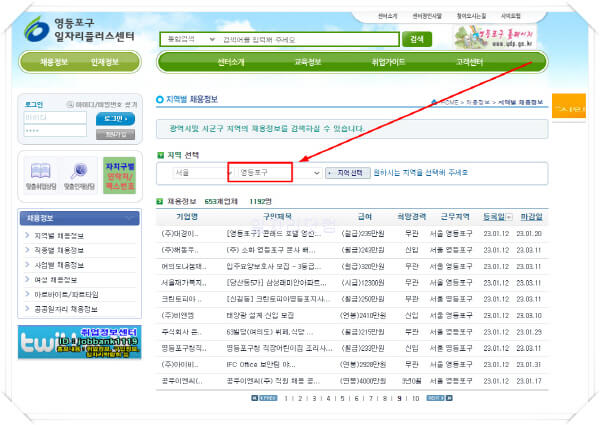Screen dimensions: 600x425
Task: Open 여성 채용정보 in the sidebar
Action: pyautogui.click(x=55, y=280)
